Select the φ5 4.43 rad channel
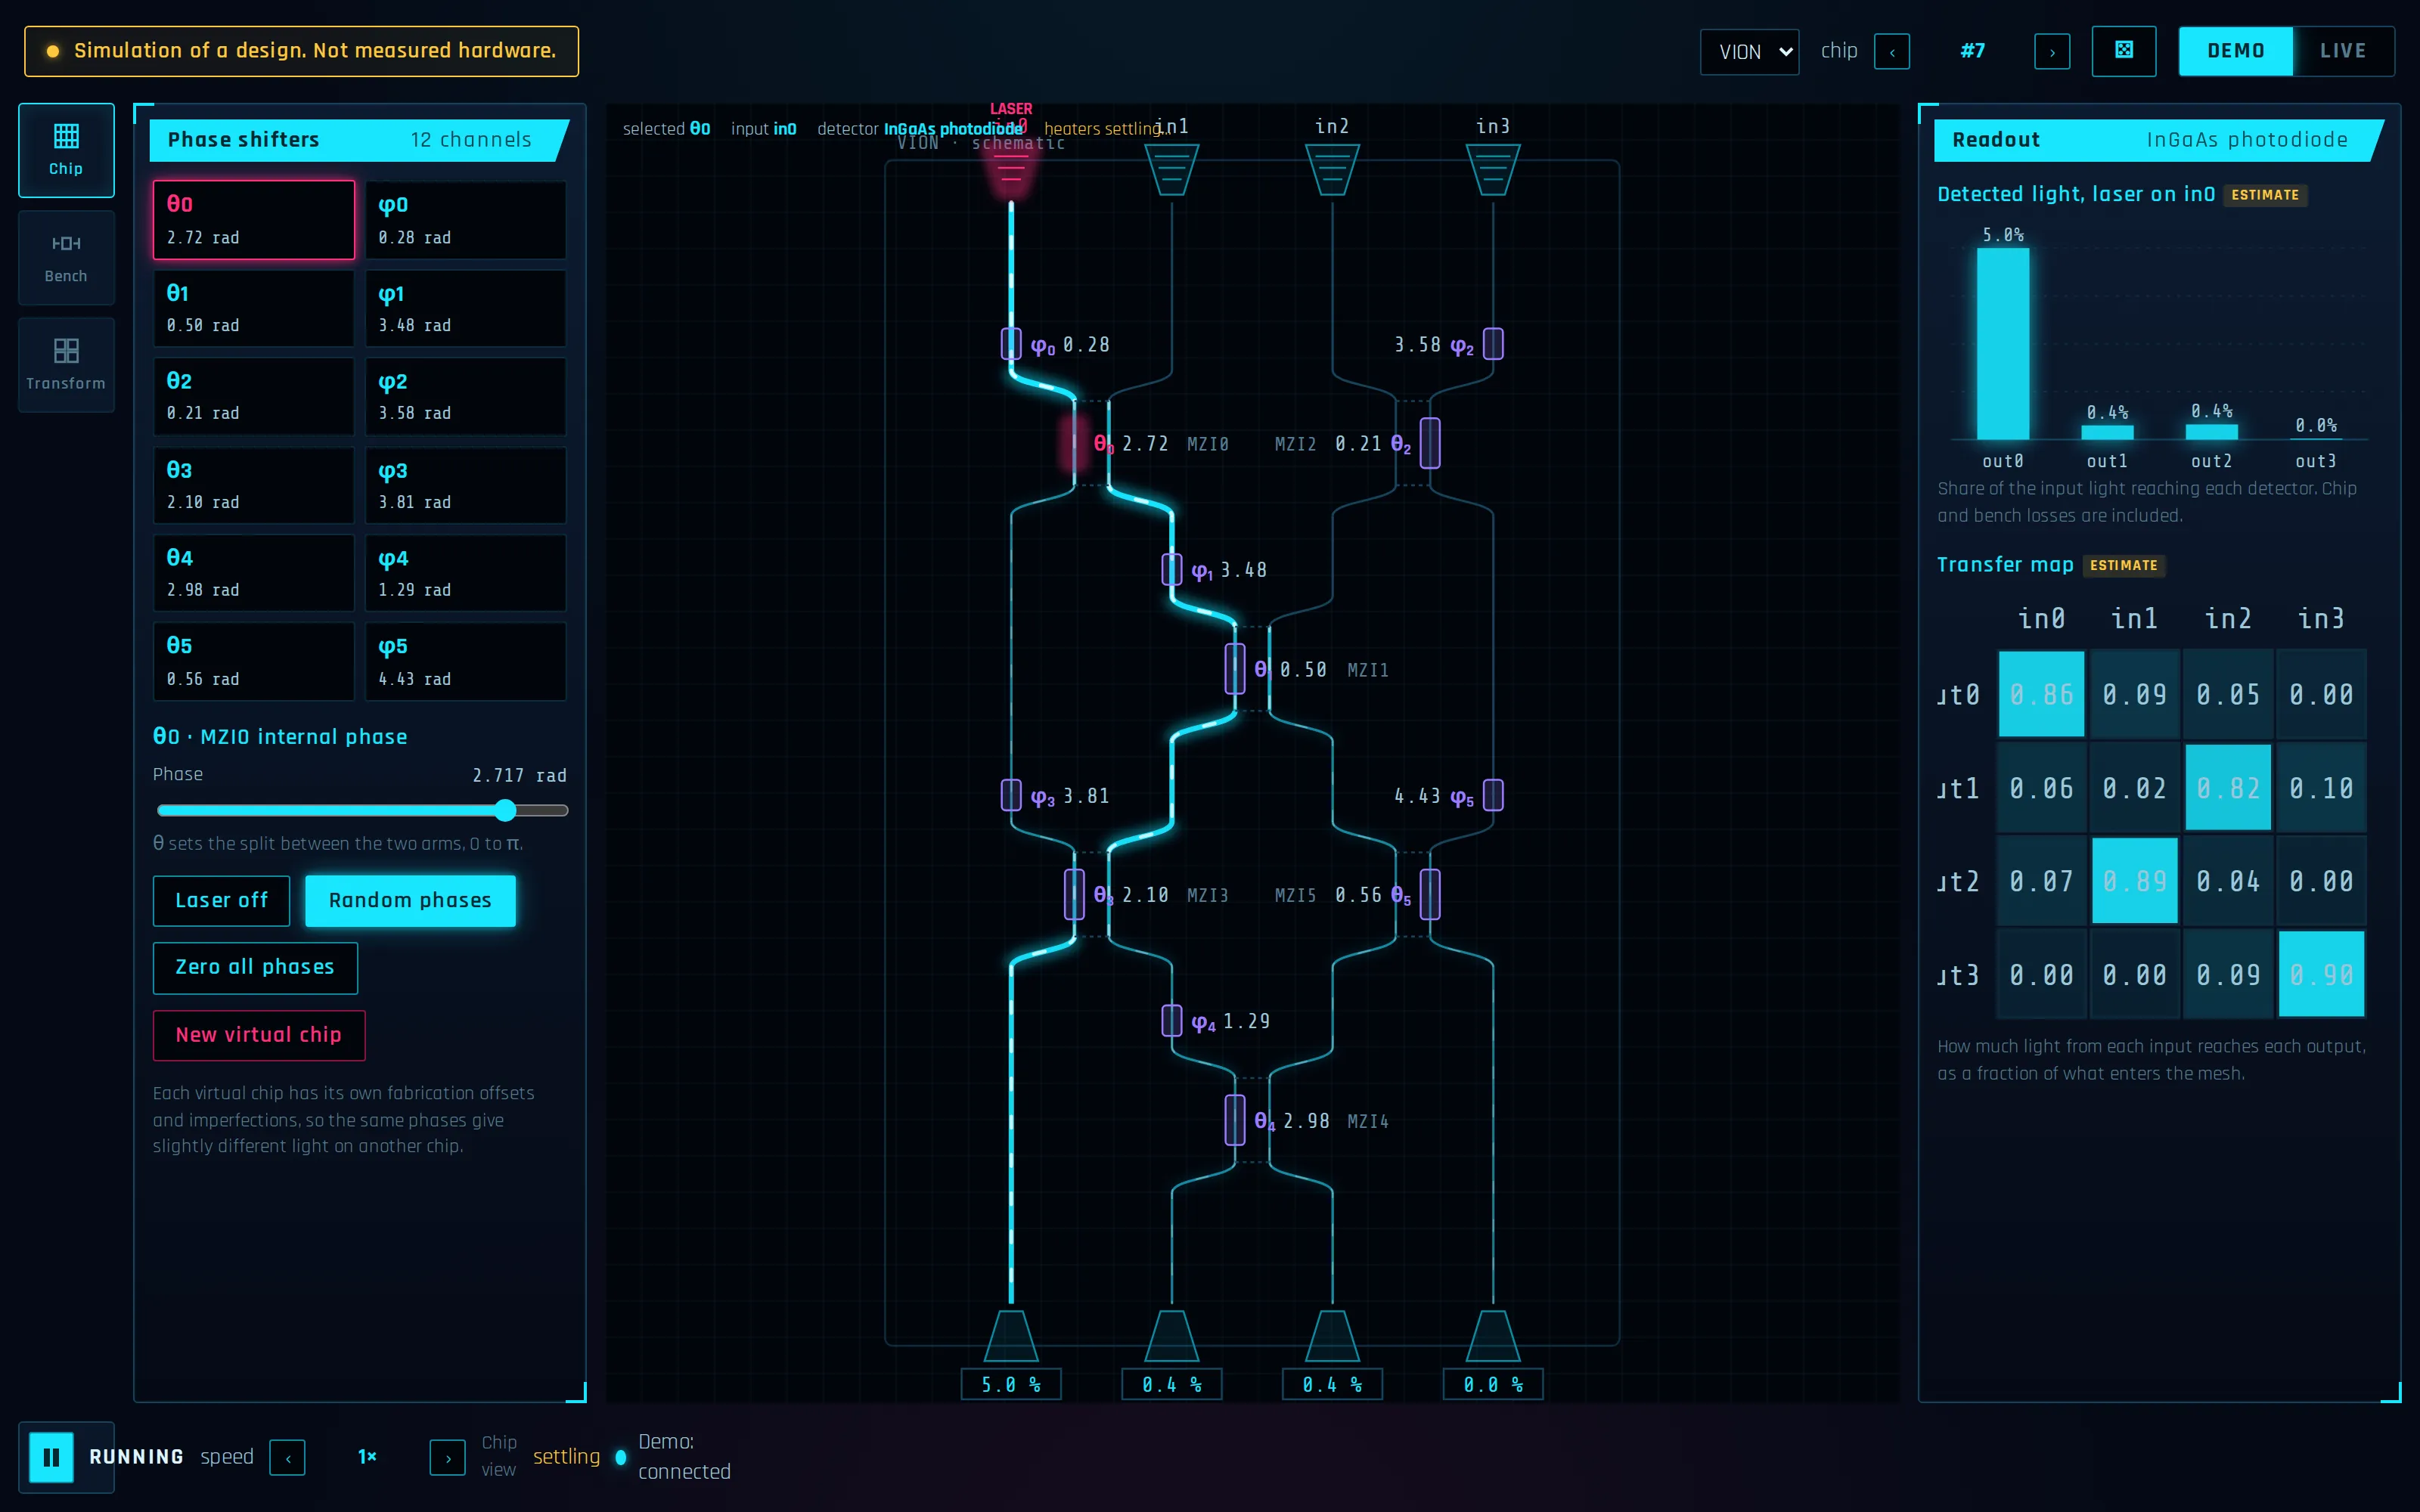 [x=466, y=661]
